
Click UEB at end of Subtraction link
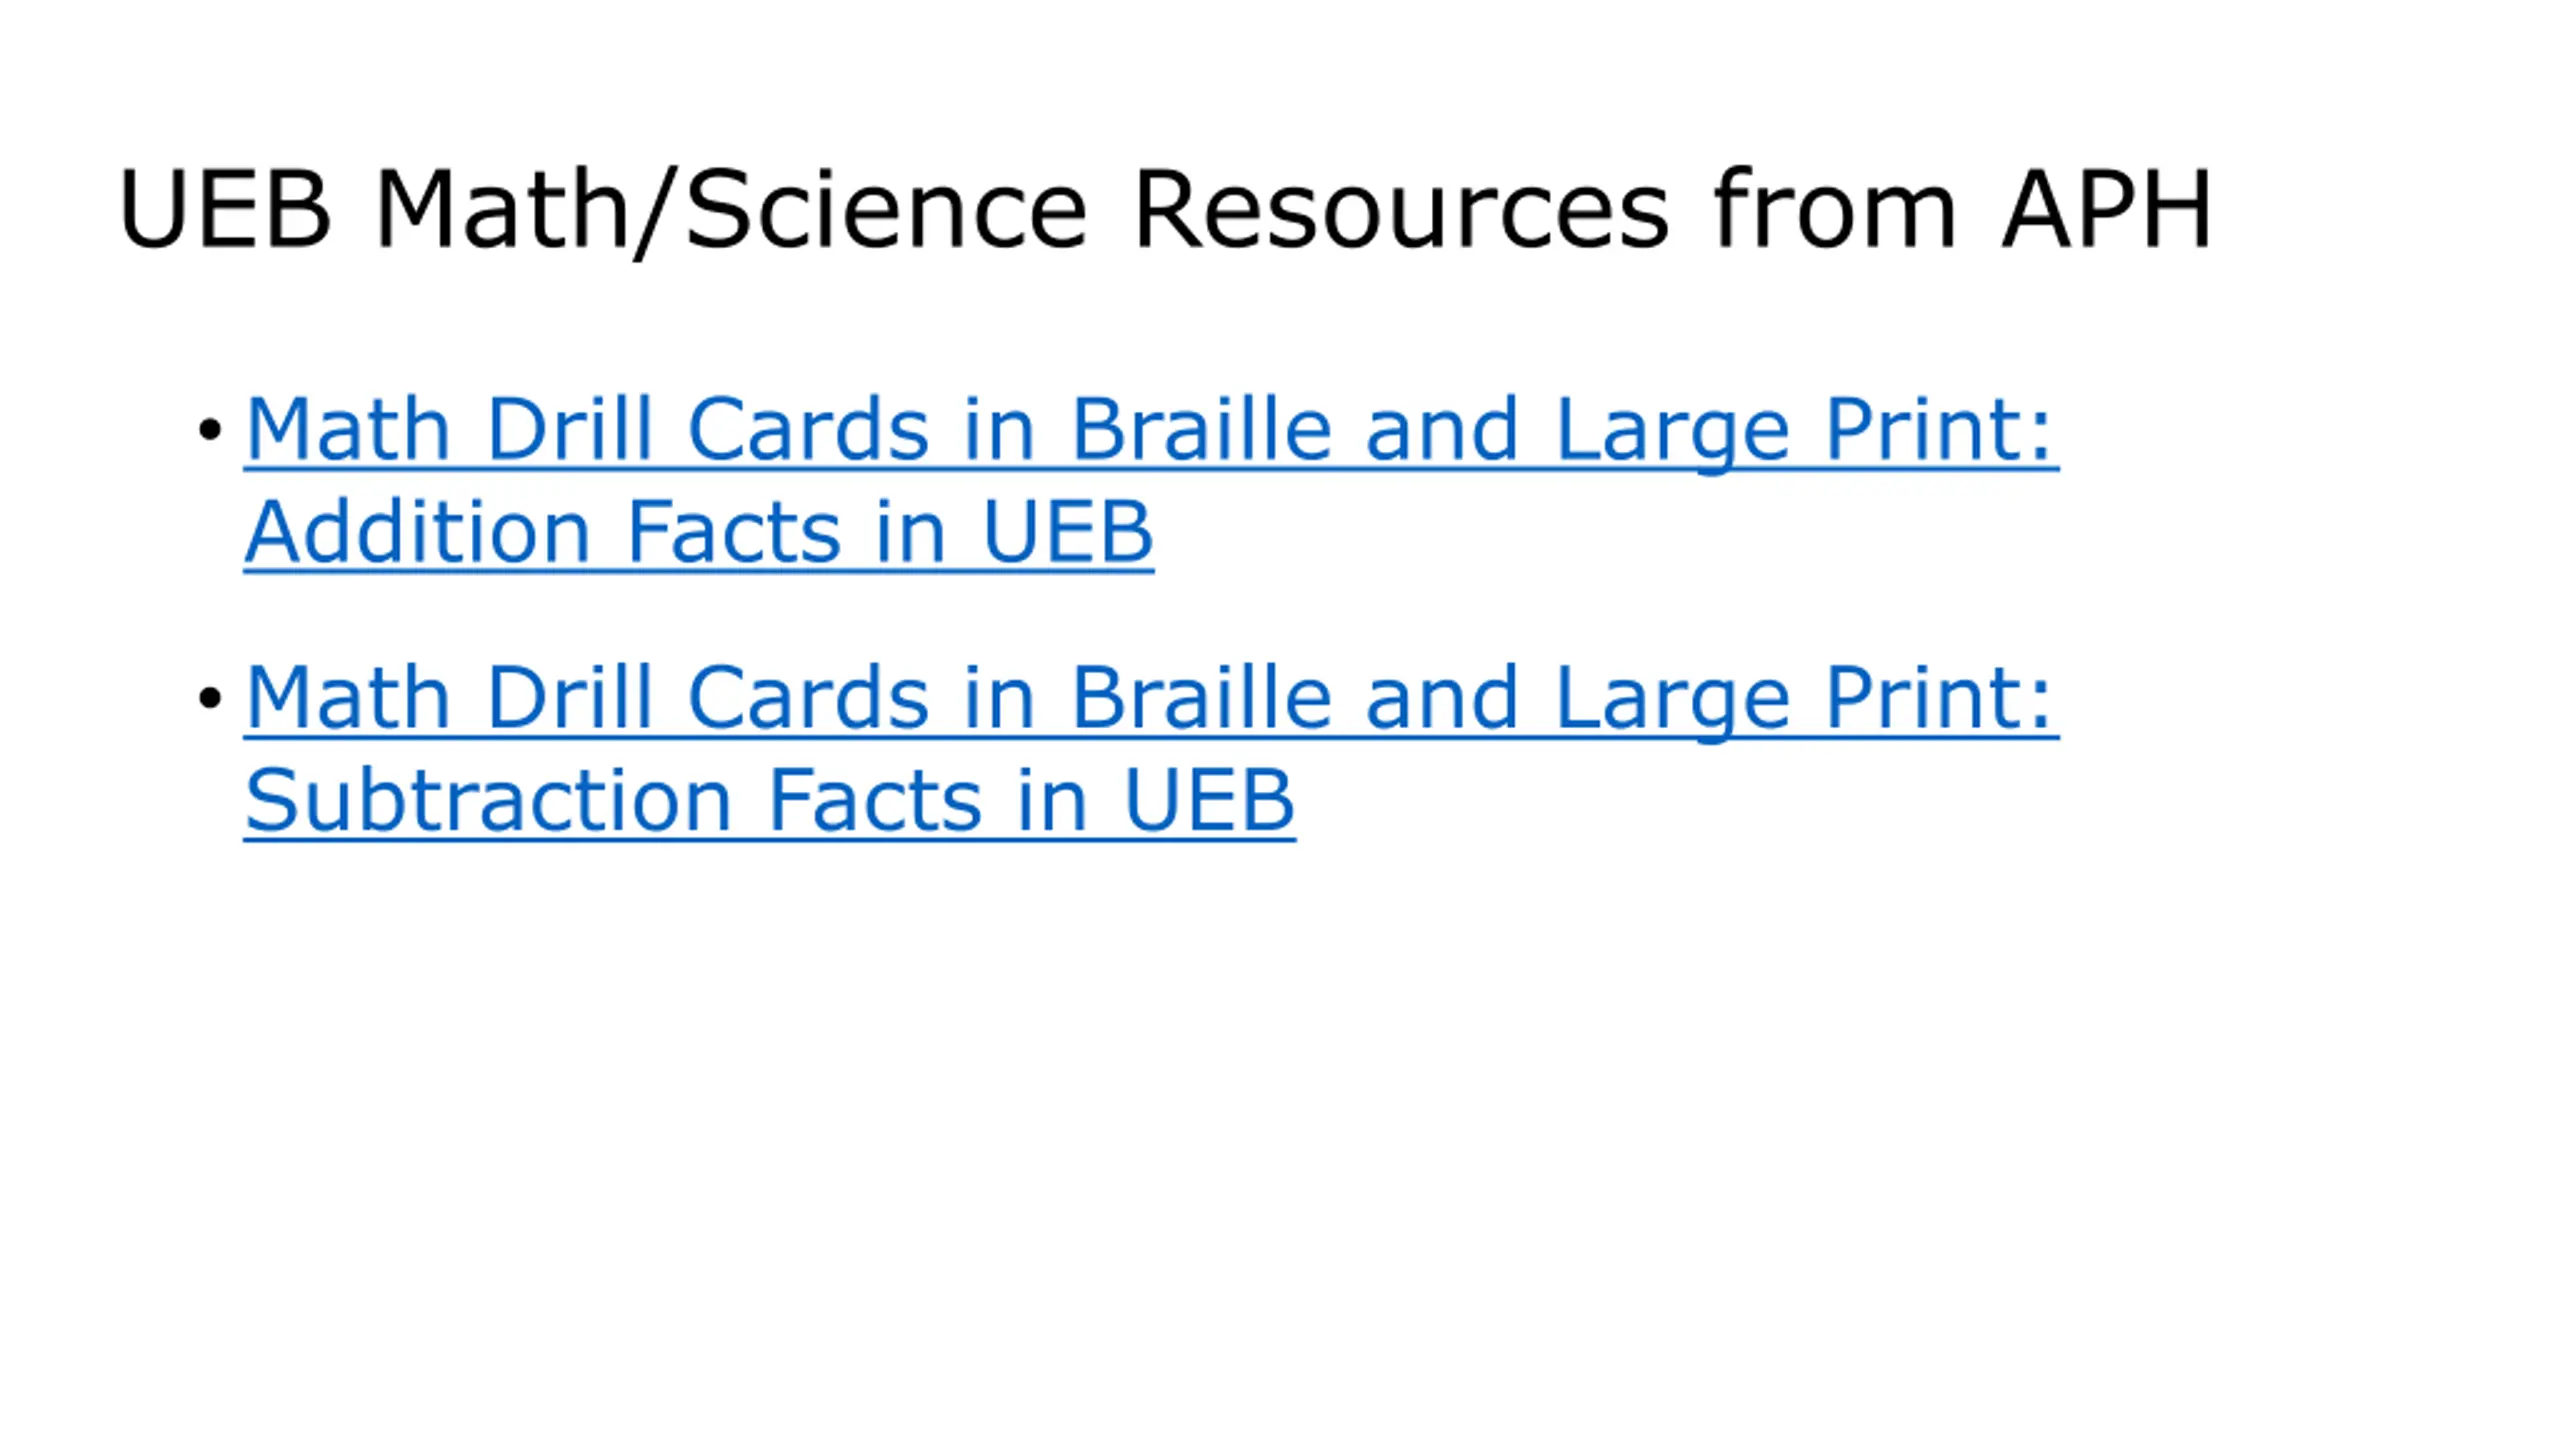click(x=1210, y=801)
